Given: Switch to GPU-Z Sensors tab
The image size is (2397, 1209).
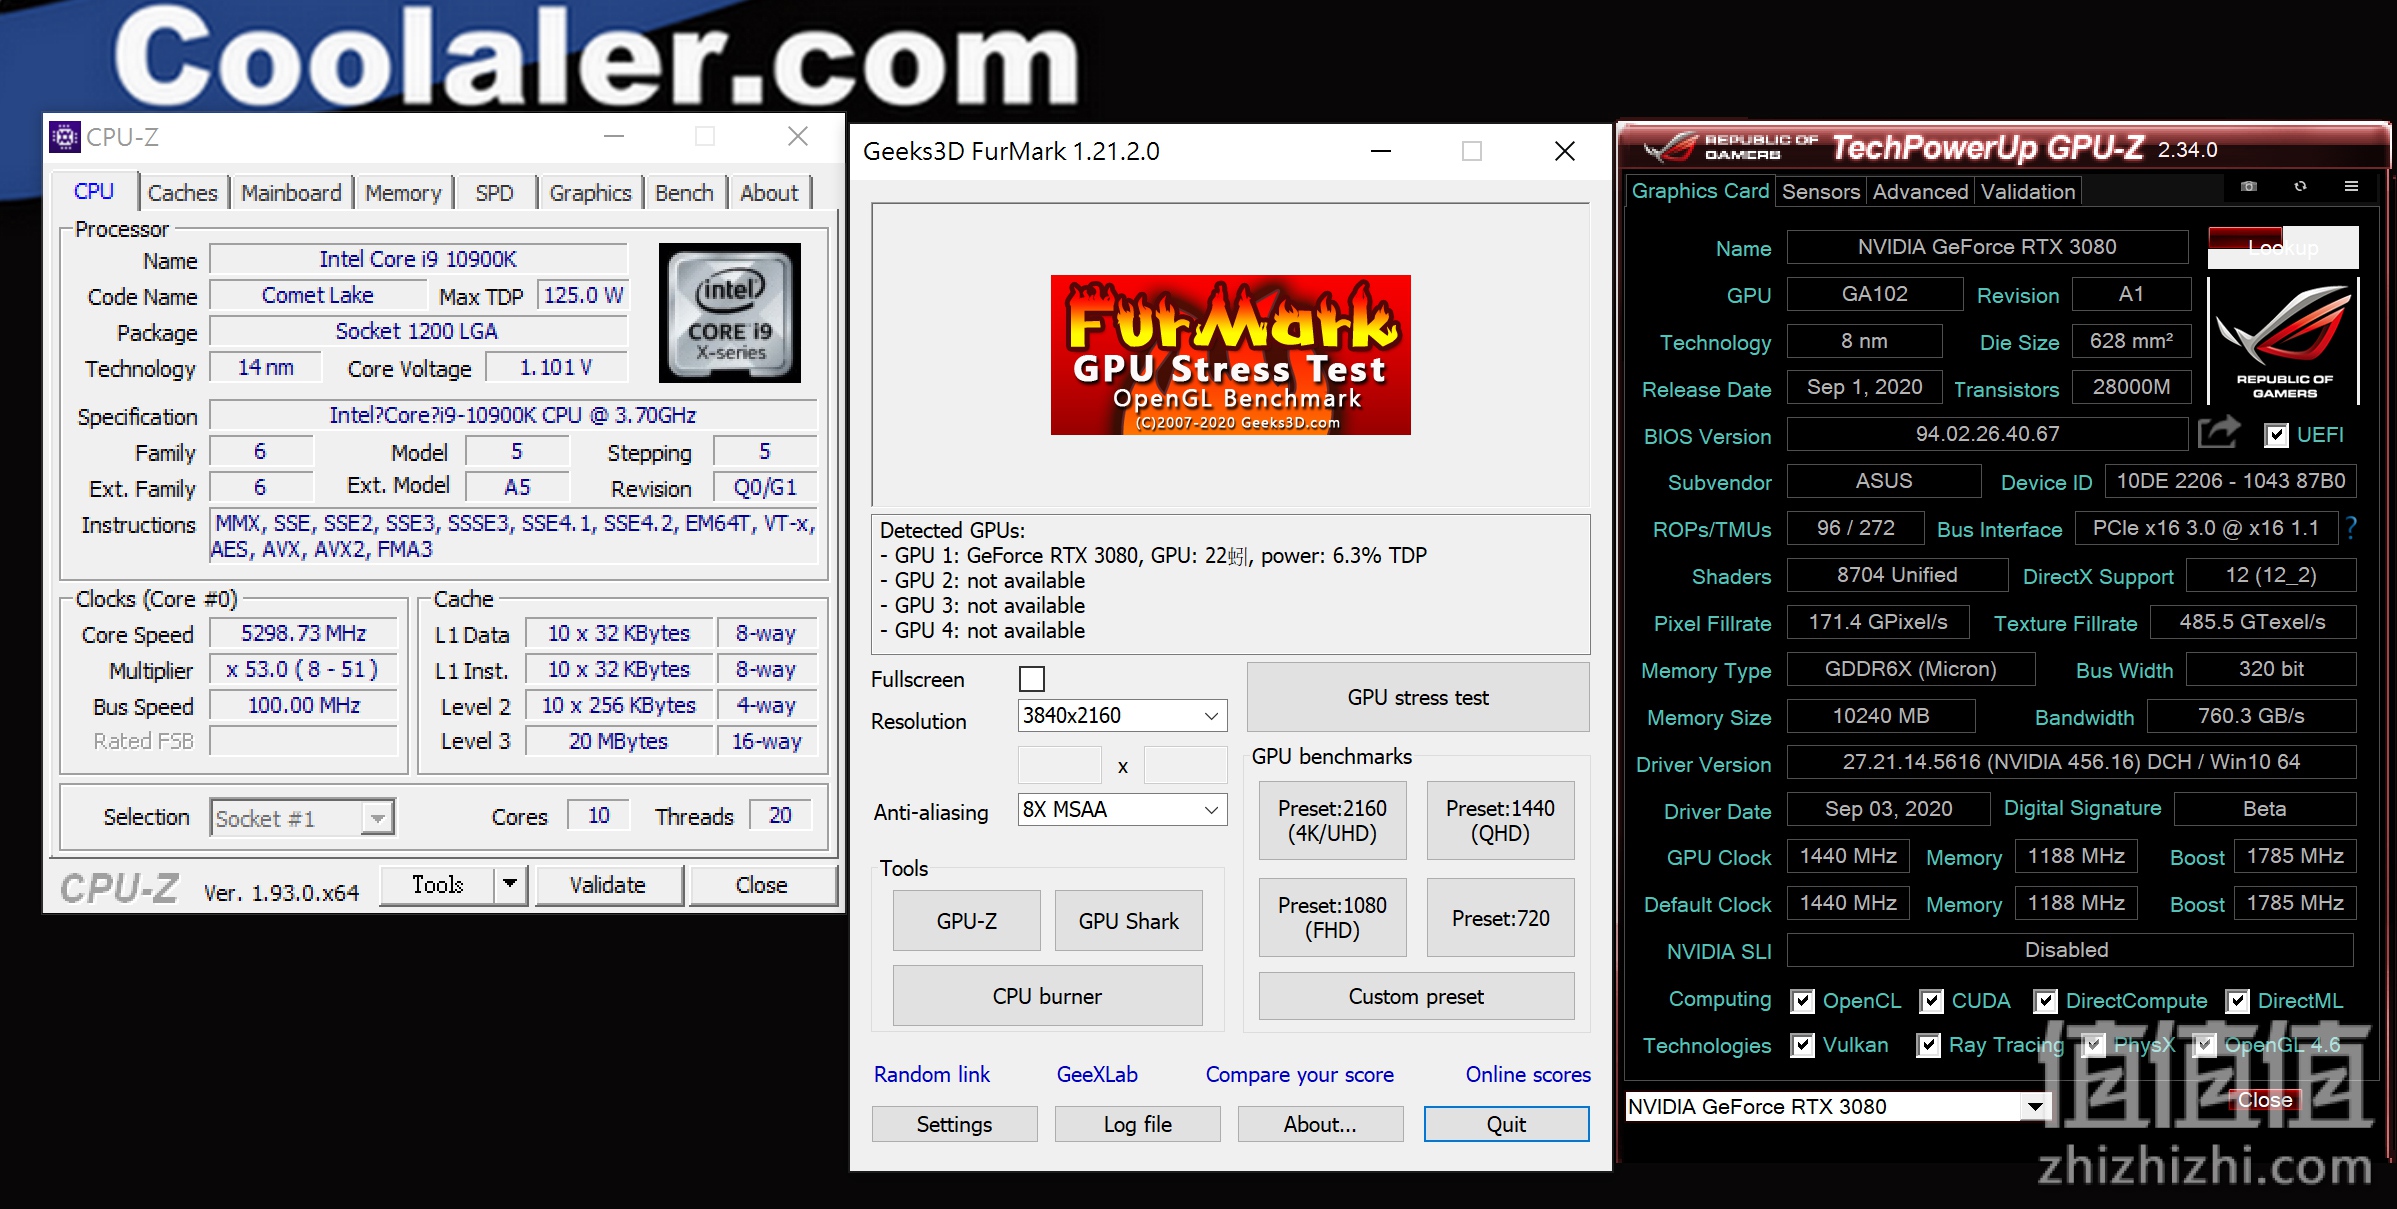Looking at the screenshot, I should [1820, 191].
